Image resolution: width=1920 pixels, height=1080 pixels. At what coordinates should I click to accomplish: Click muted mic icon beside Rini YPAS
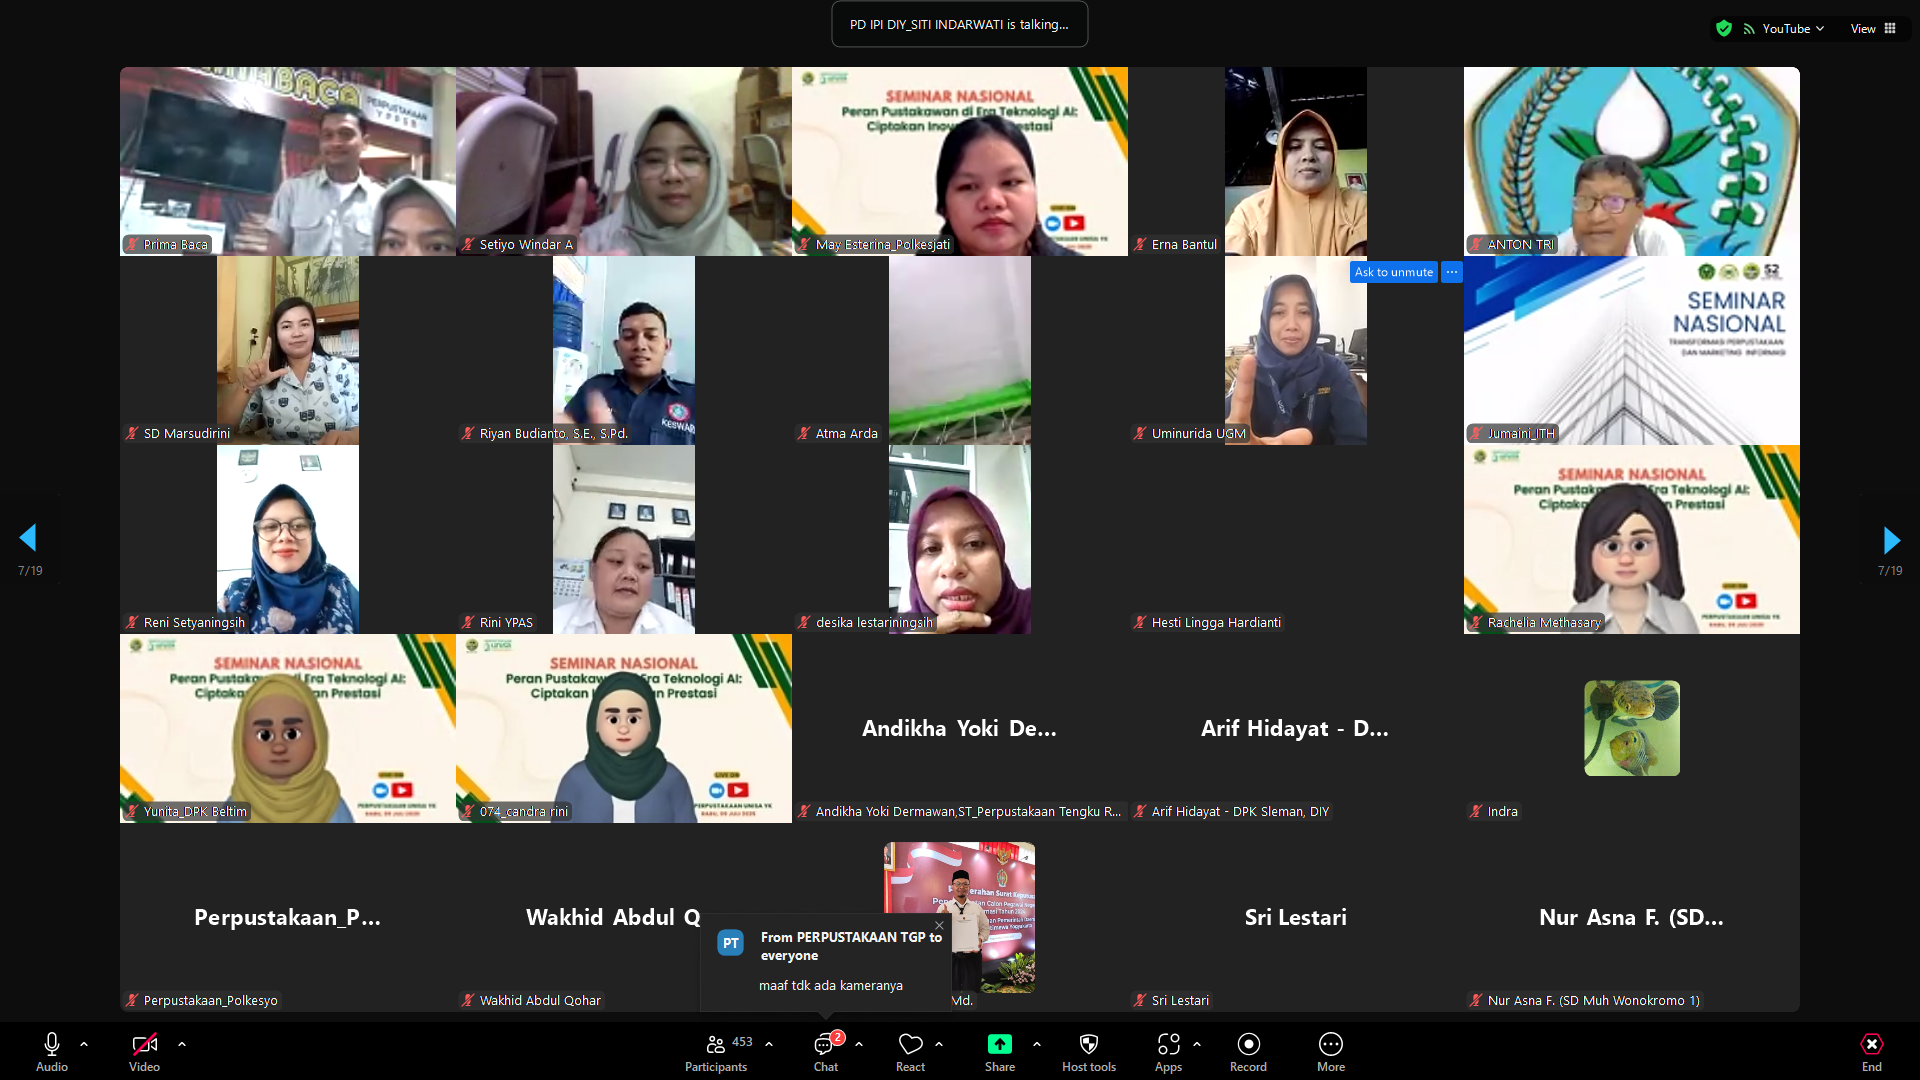pyautogui.click(x=468, y=622)
